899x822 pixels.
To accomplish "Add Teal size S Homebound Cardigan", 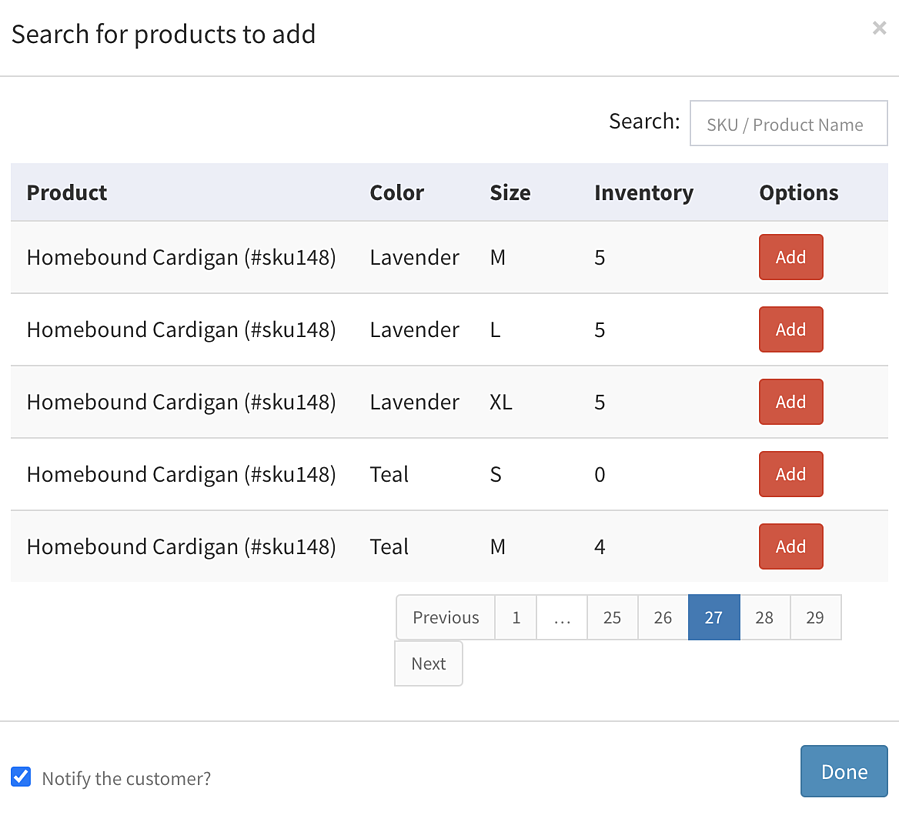I will point(791,473).
